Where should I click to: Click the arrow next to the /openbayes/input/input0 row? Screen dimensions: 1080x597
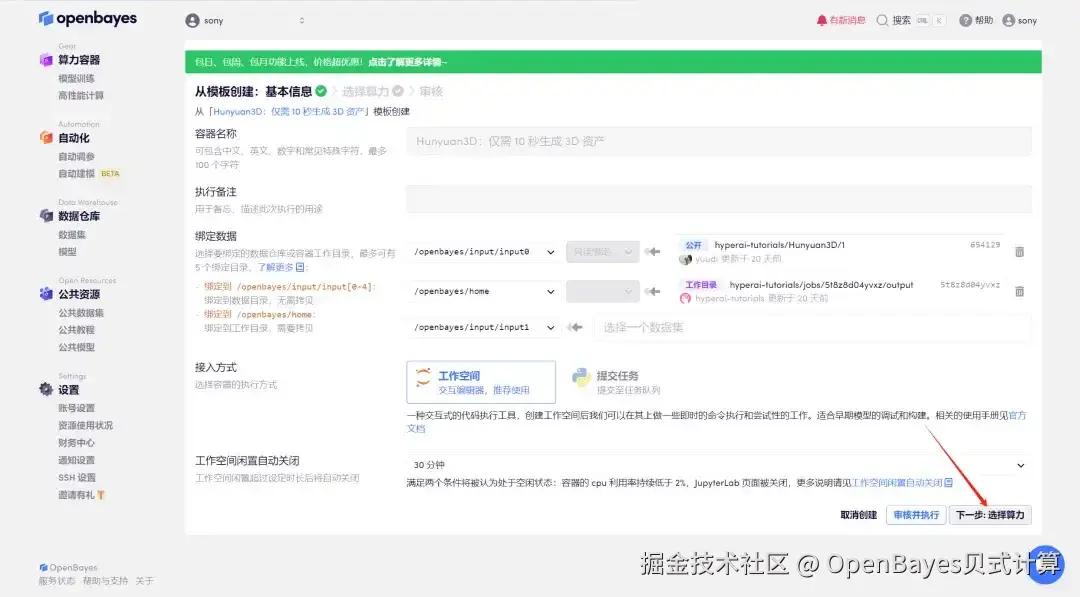pyautogui.click(x=652, y=252)
